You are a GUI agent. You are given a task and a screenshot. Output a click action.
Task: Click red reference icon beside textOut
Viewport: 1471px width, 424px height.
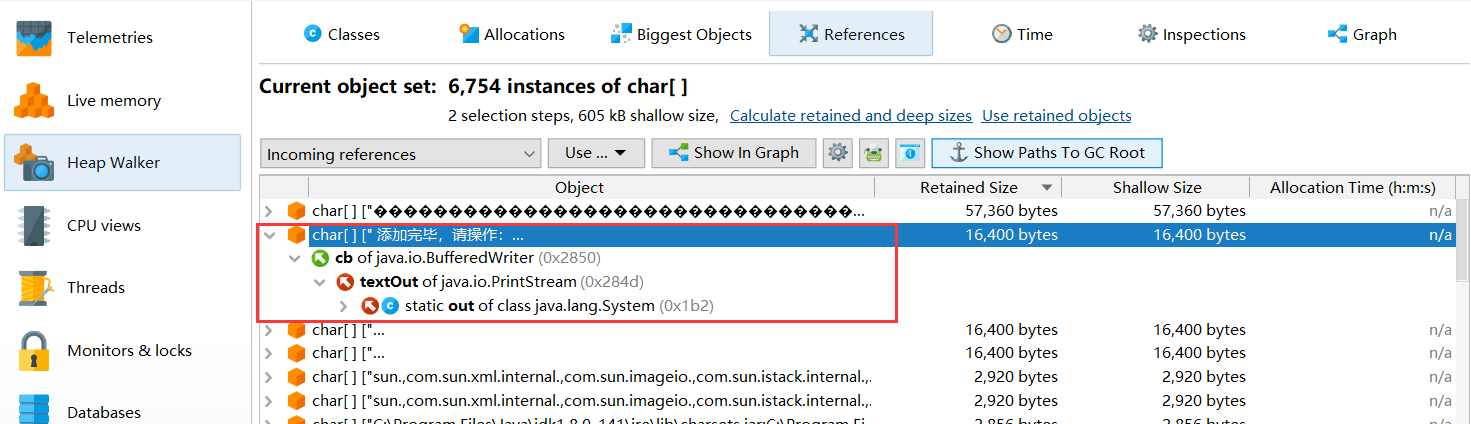[345, 282]
